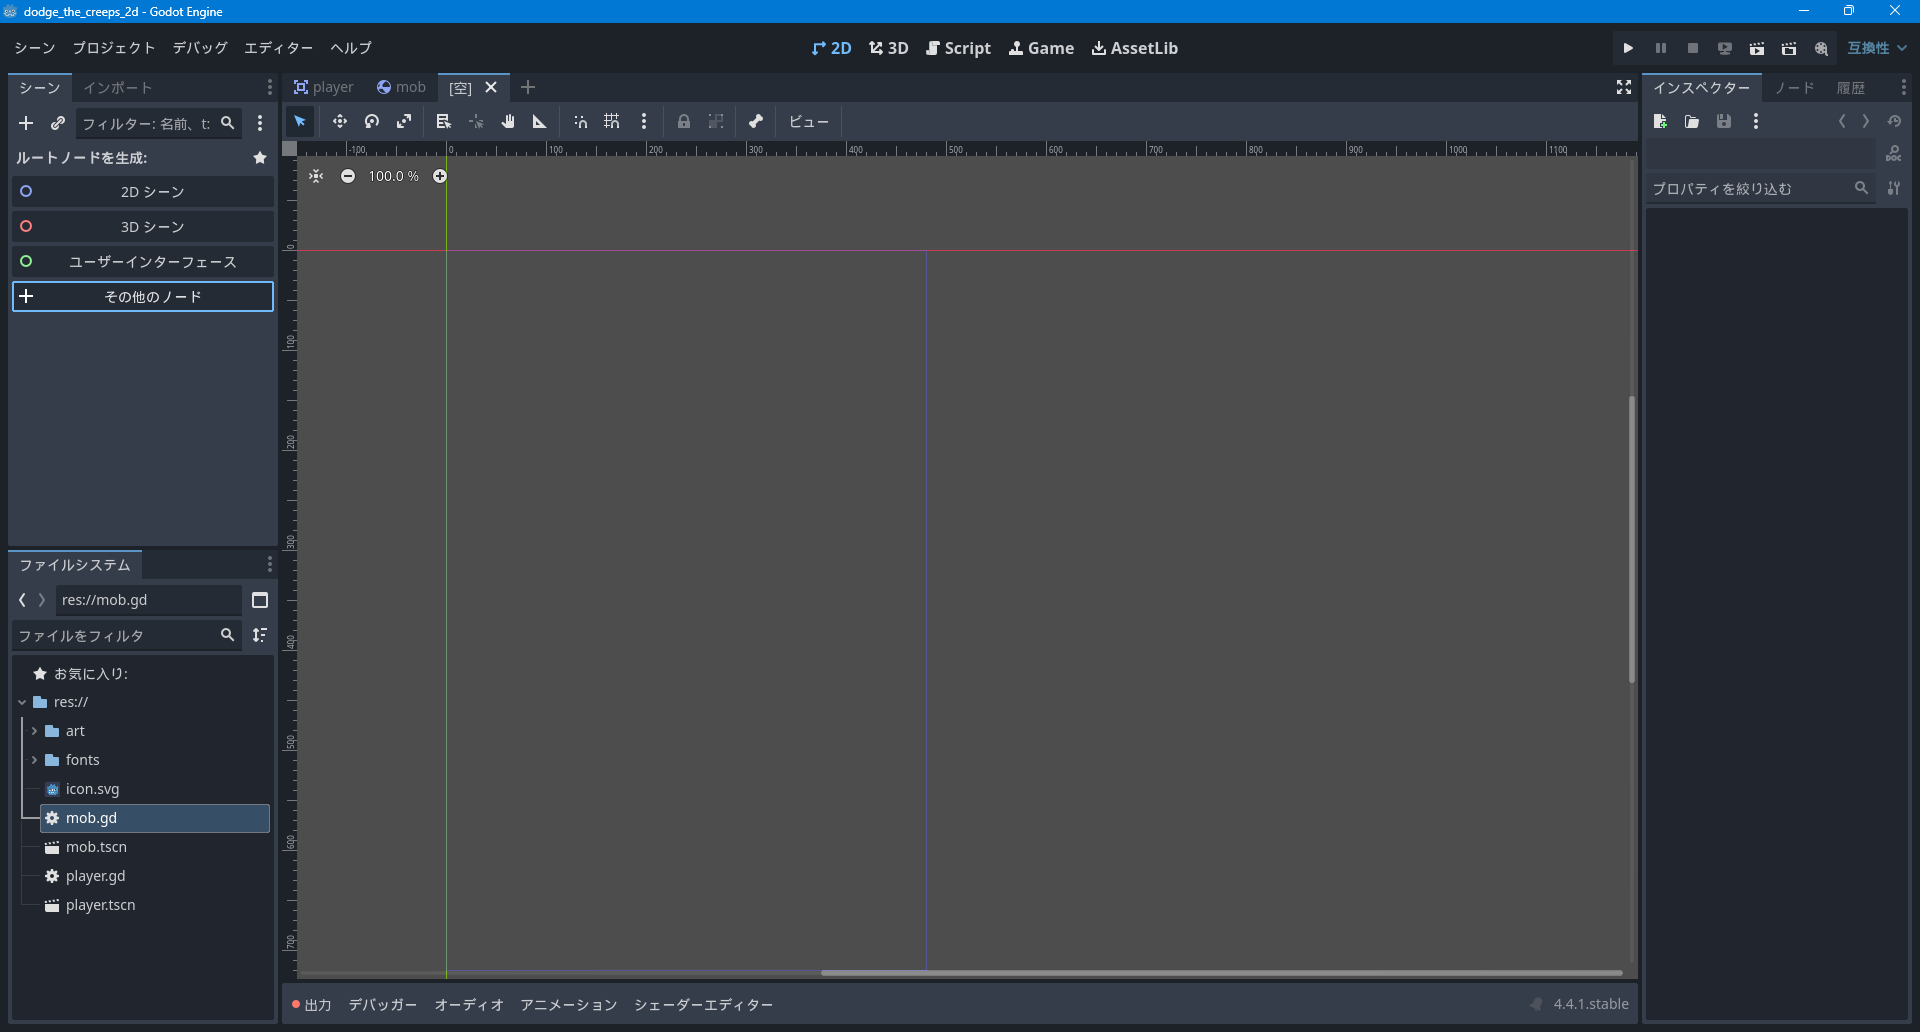1920x1032 pixels.
Task: Create a ユーザーインターフェース root node
Action: pos(143,262)
